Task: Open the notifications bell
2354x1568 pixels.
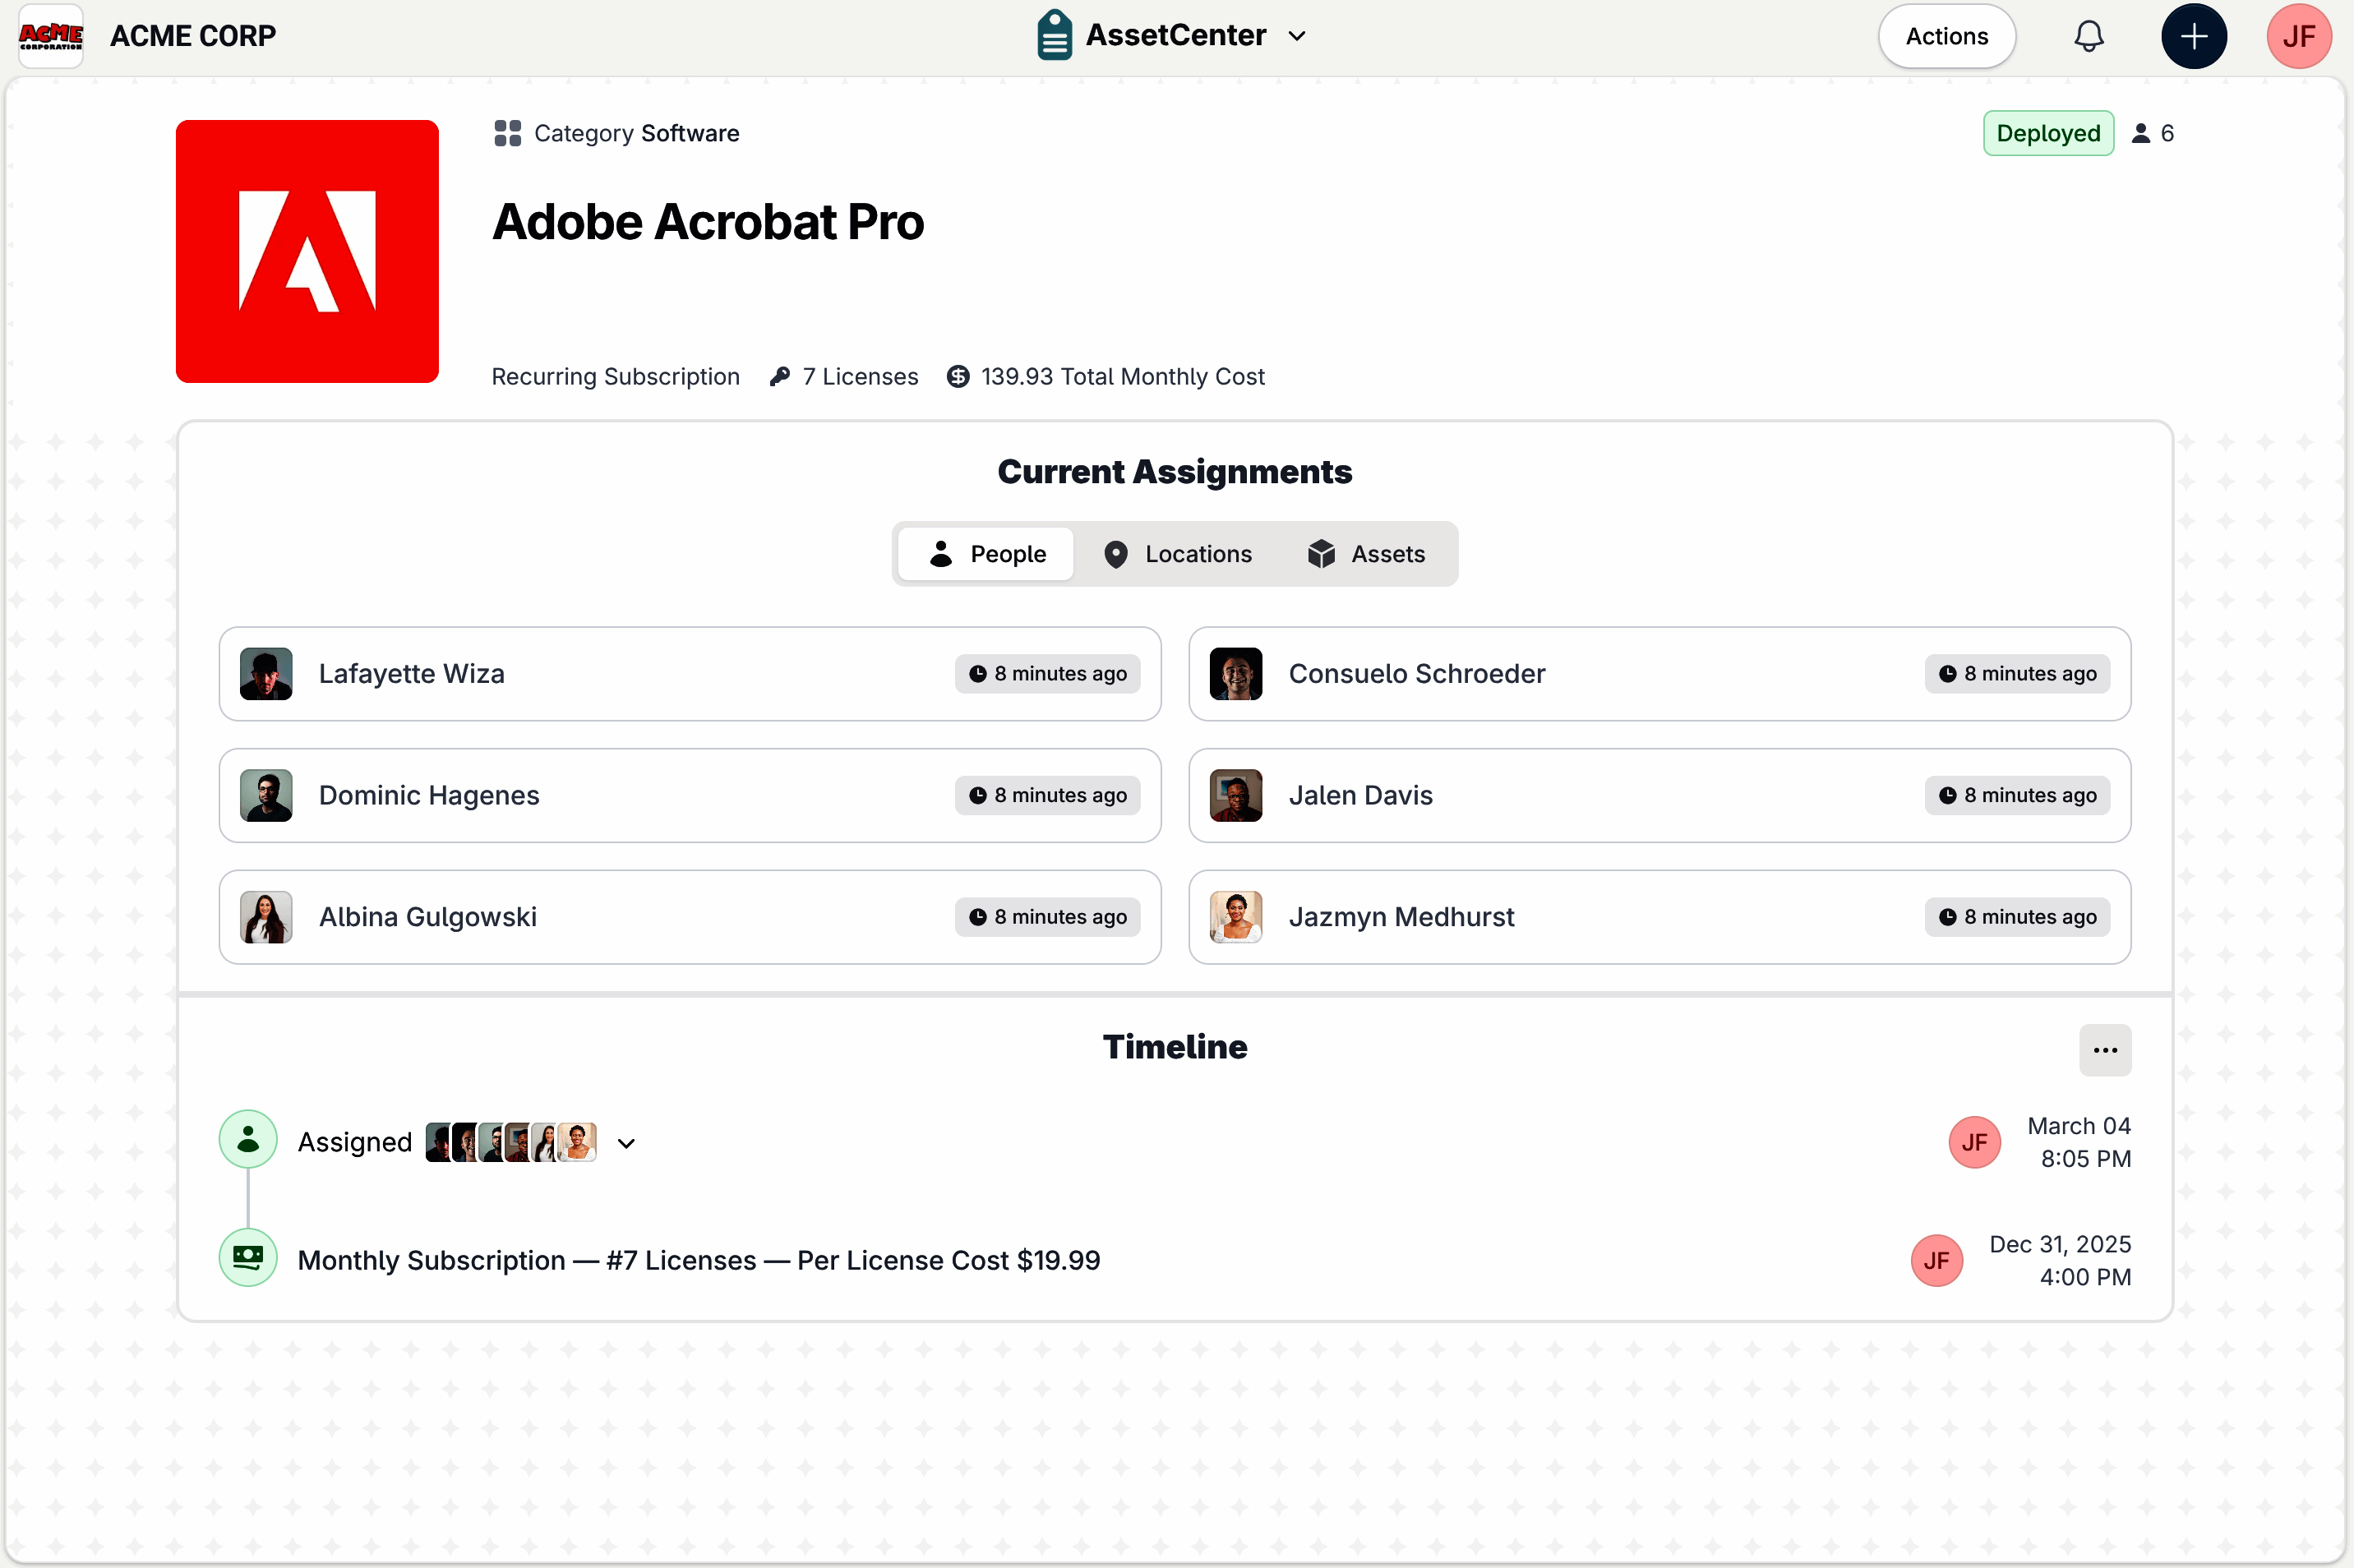Action: [2088, 36]
